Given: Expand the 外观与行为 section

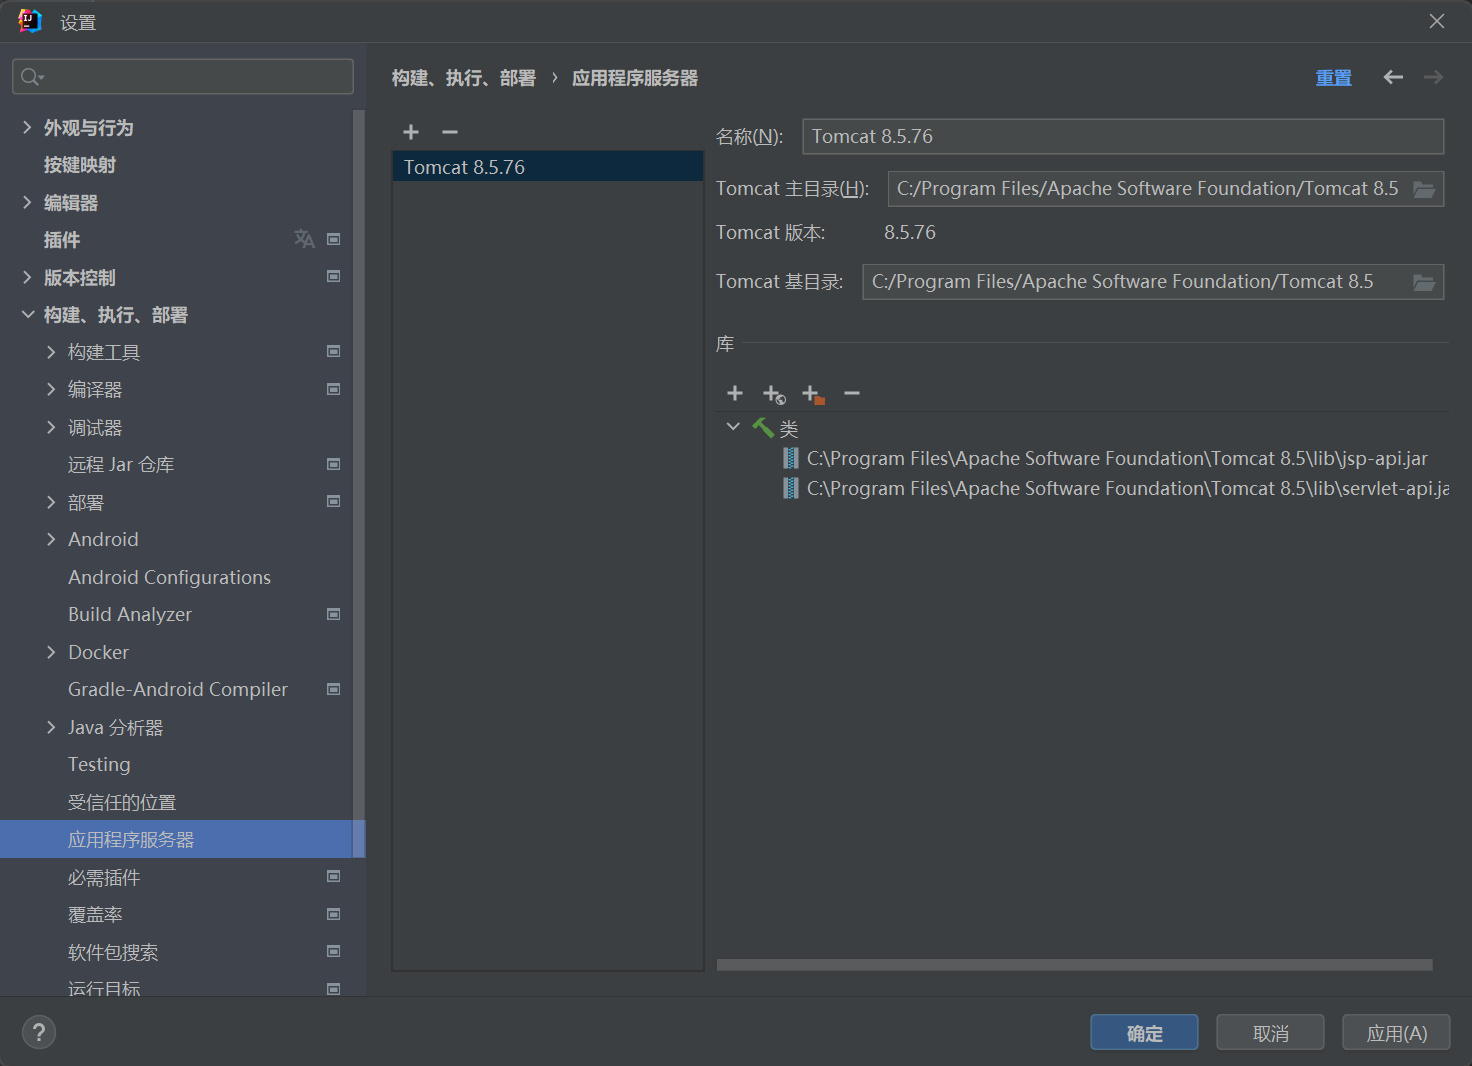Looking at the screenshot, I should pyautogui.click(x=27, y=127).
